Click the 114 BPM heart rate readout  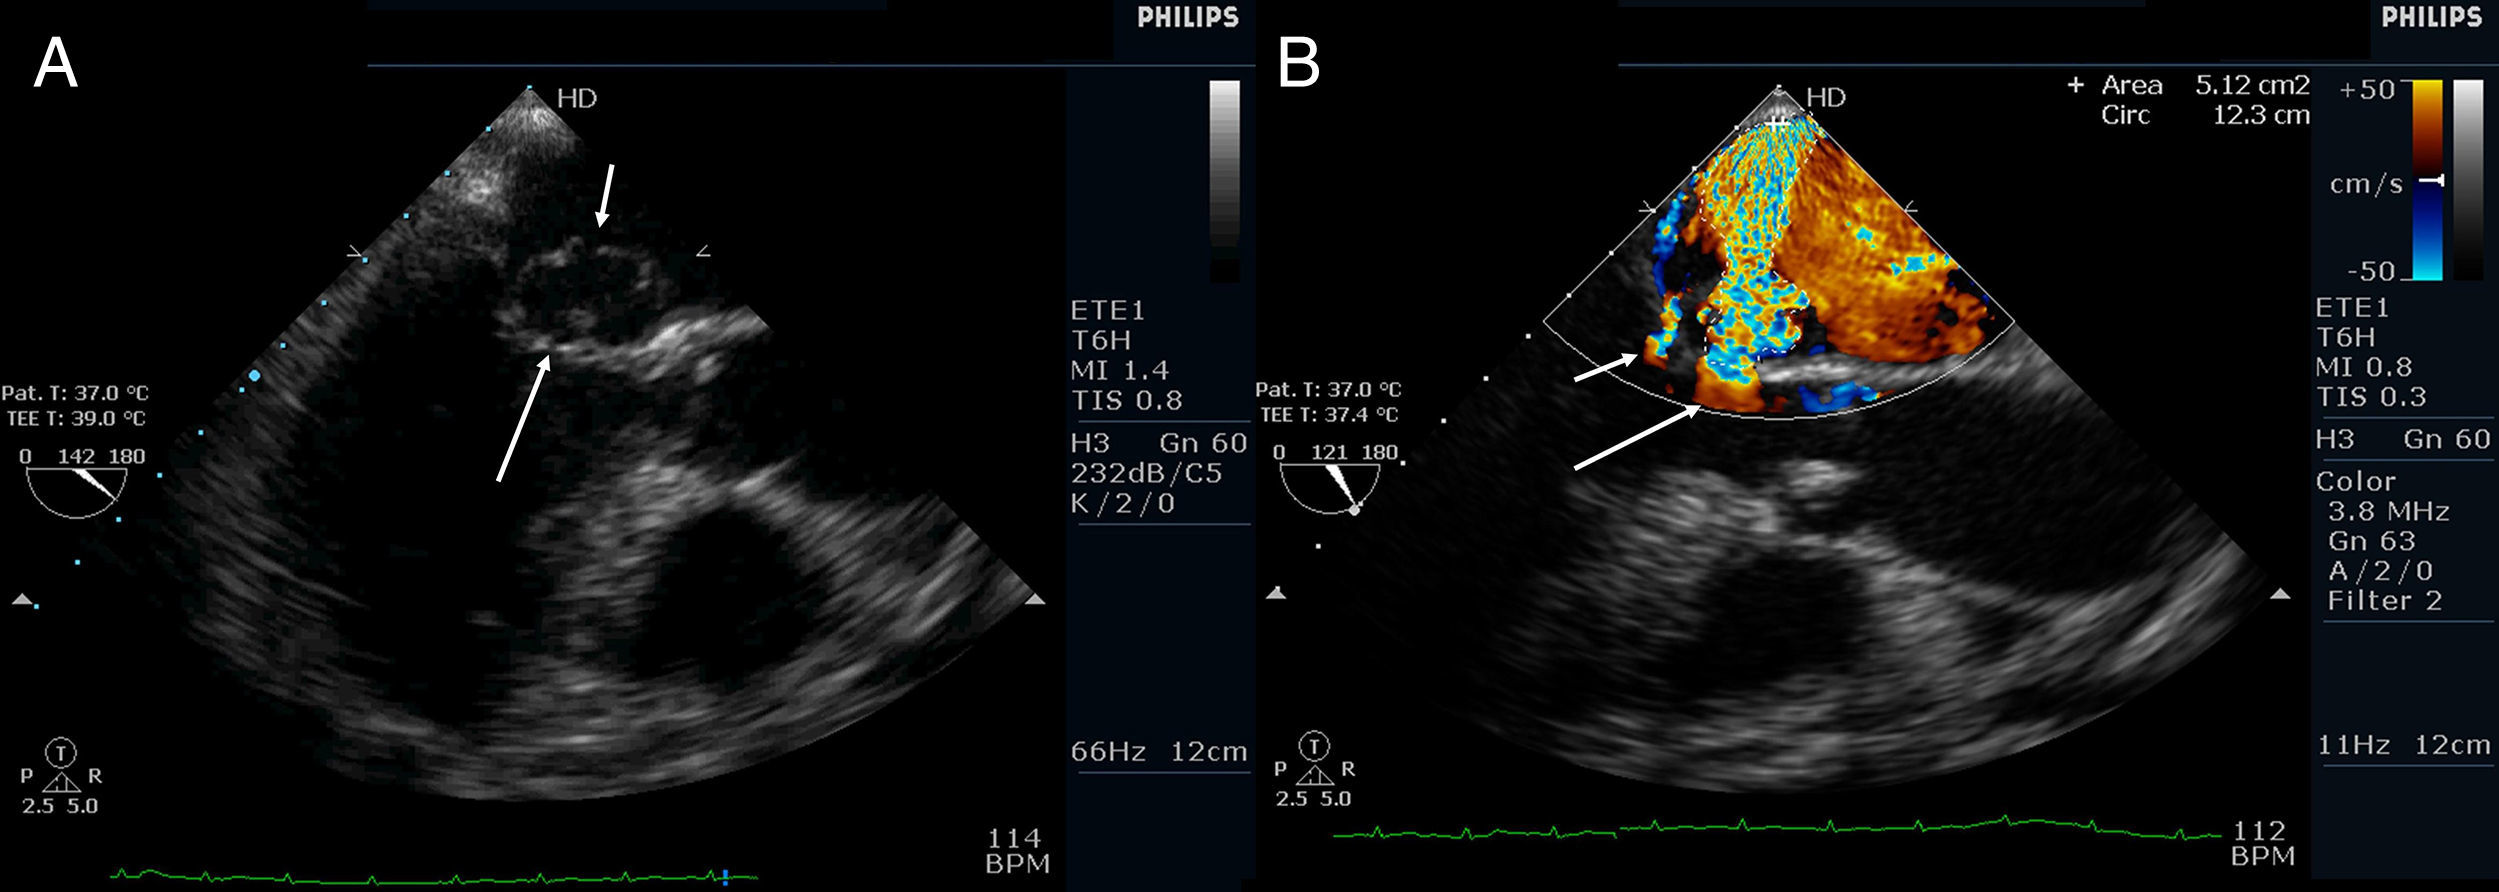1016,850
